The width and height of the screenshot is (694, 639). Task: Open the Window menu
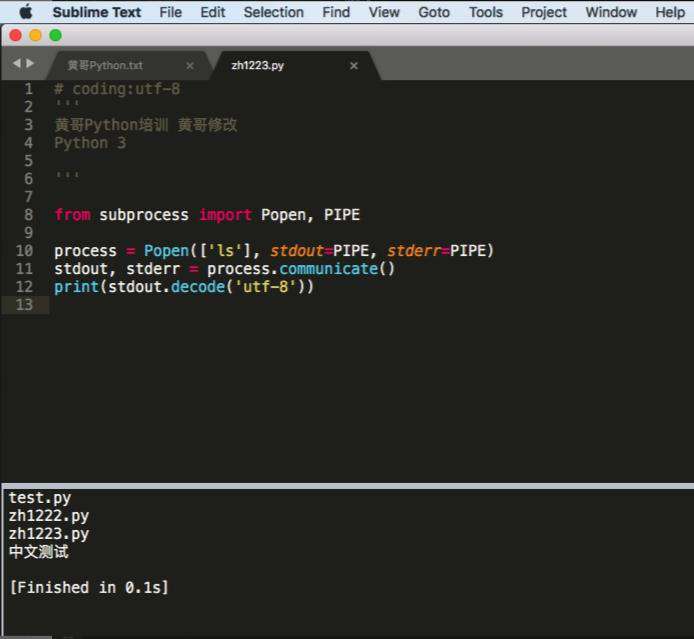click(611, 12)
